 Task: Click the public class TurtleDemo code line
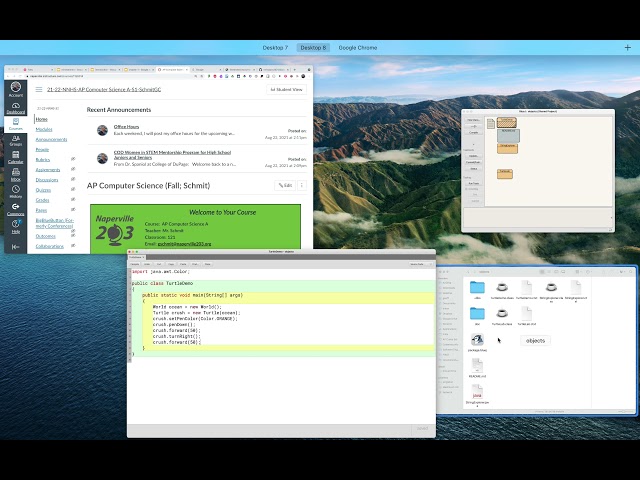click(x=162, y=283)
